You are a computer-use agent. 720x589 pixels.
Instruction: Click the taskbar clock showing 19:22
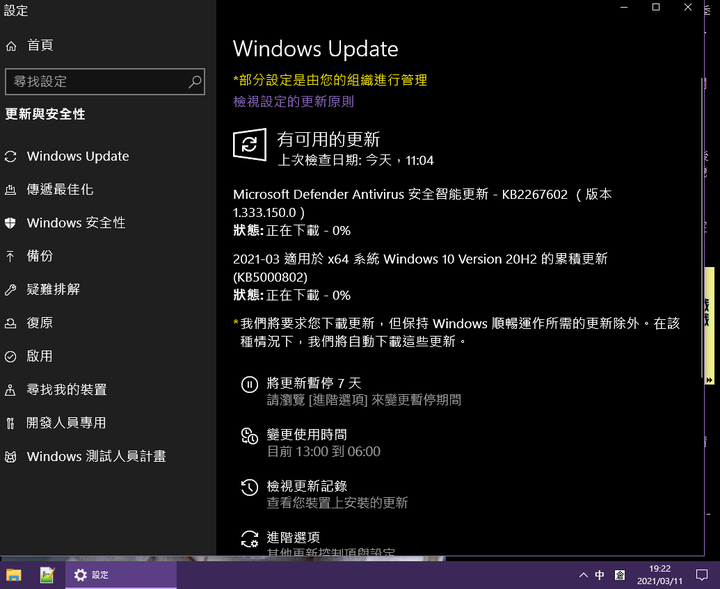[659, 575]
